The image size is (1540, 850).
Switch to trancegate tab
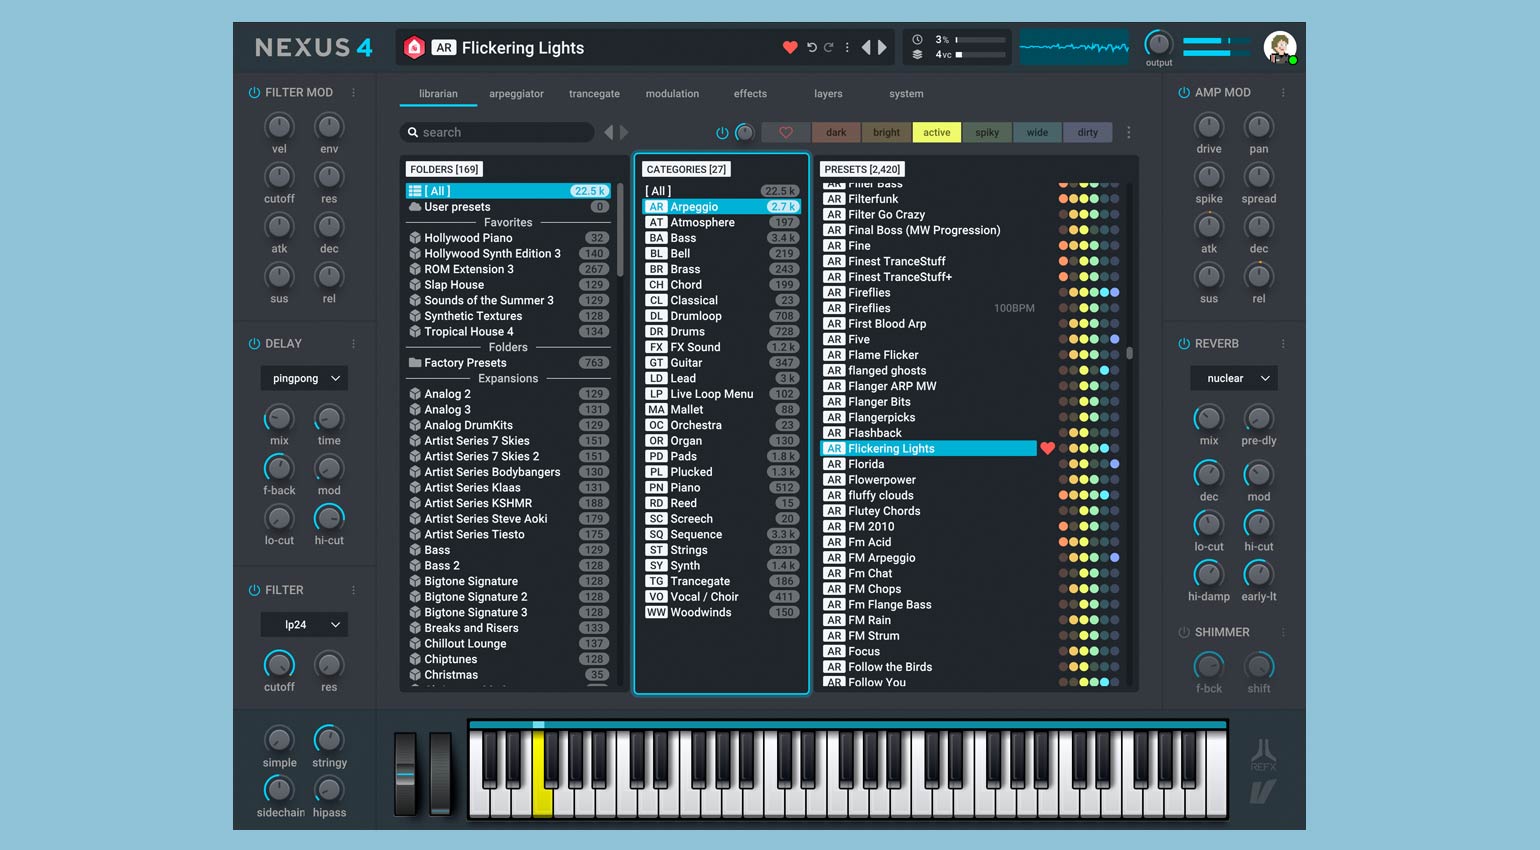(x=594, y=94)
